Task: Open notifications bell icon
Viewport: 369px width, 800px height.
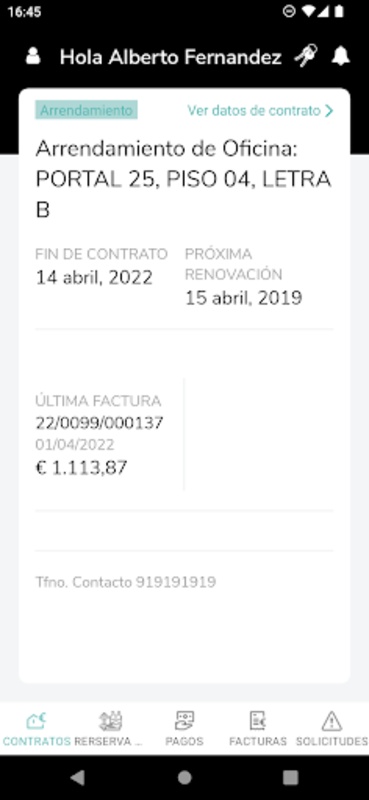Action: point(340,56)
